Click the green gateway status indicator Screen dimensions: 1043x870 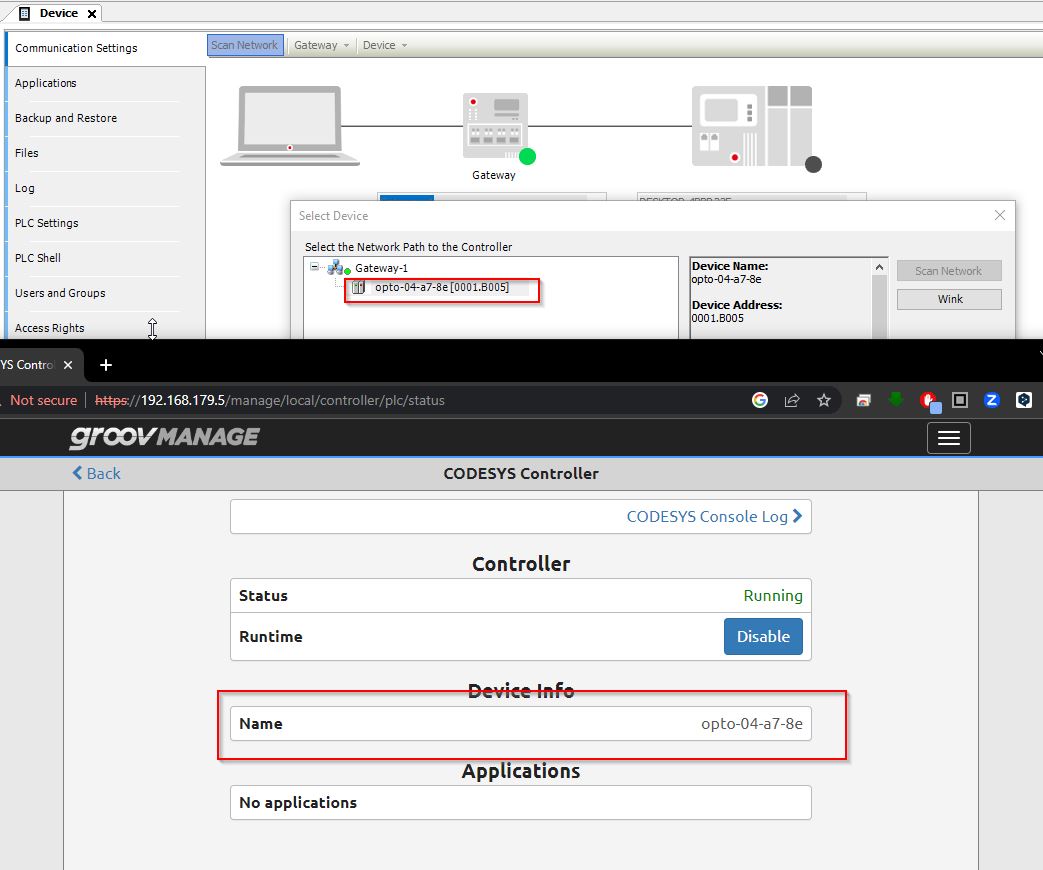click(x=527, y=156)
